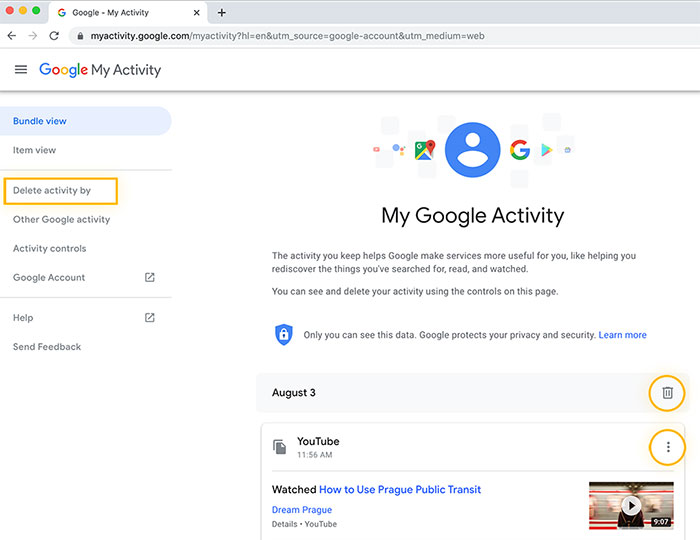Screen dimensions: 700x540
Task: Switch to Bundle view
Action: (85, 121)
